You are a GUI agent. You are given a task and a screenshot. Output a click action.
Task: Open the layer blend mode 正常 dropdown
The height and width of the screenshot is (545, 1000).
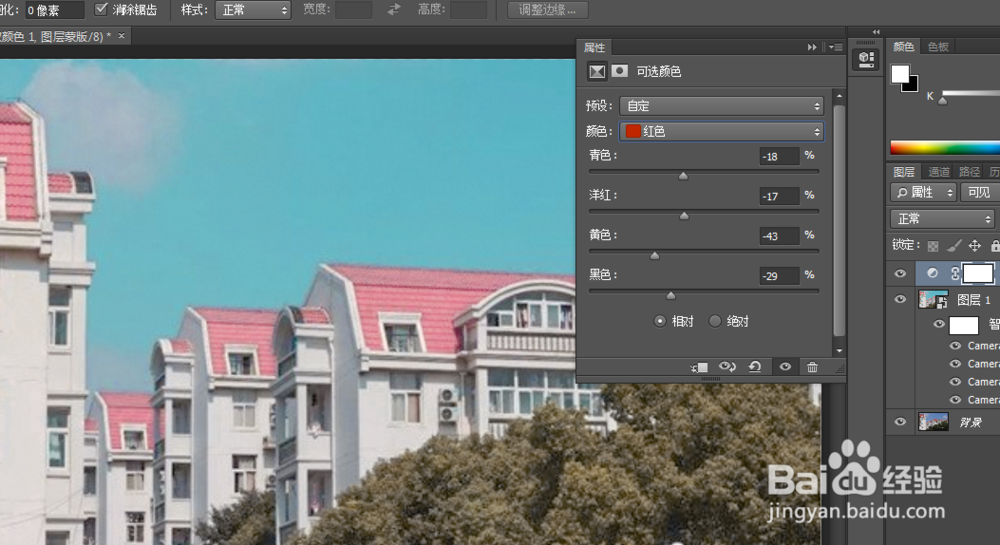942,219
